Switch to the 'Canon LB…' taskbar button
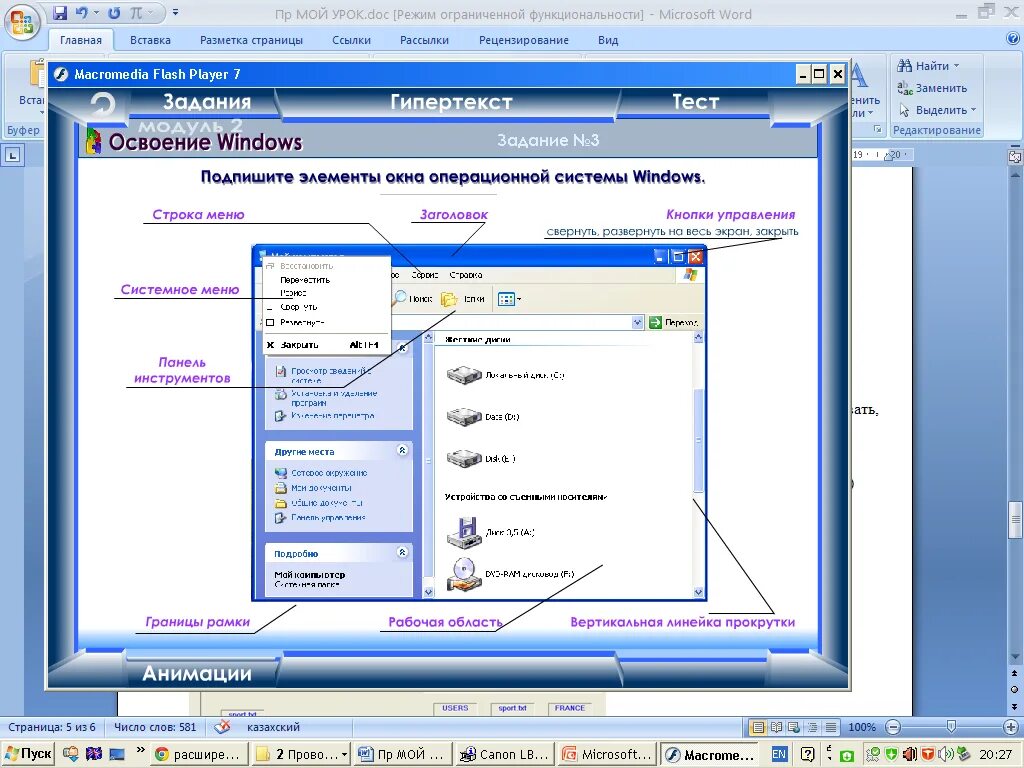Screen dimensions: 1024x768 504,754
